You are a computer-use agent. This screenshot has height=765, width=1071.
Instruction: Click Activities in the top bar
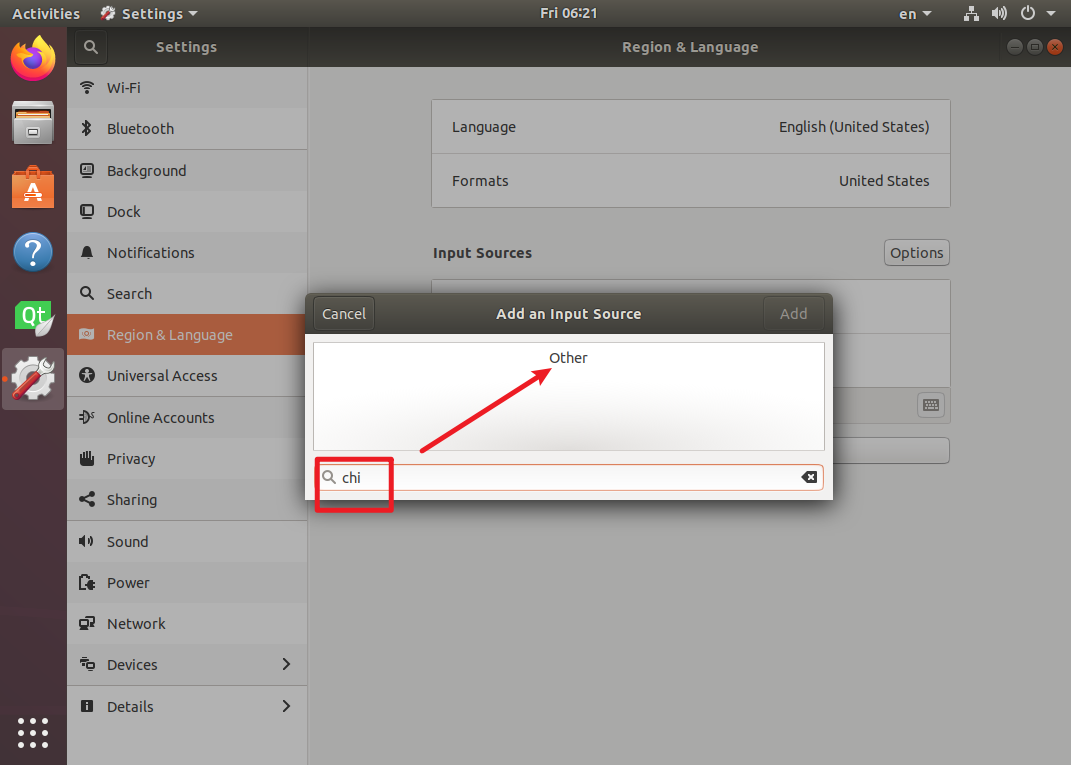click(46, 14)
